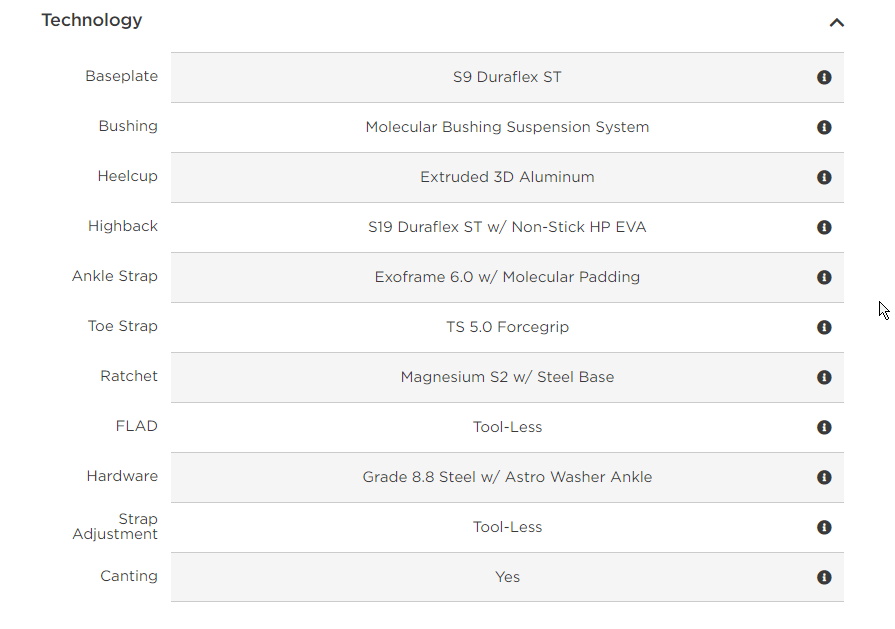
Task: Click the Canting label
Action: tap(129, 576)
